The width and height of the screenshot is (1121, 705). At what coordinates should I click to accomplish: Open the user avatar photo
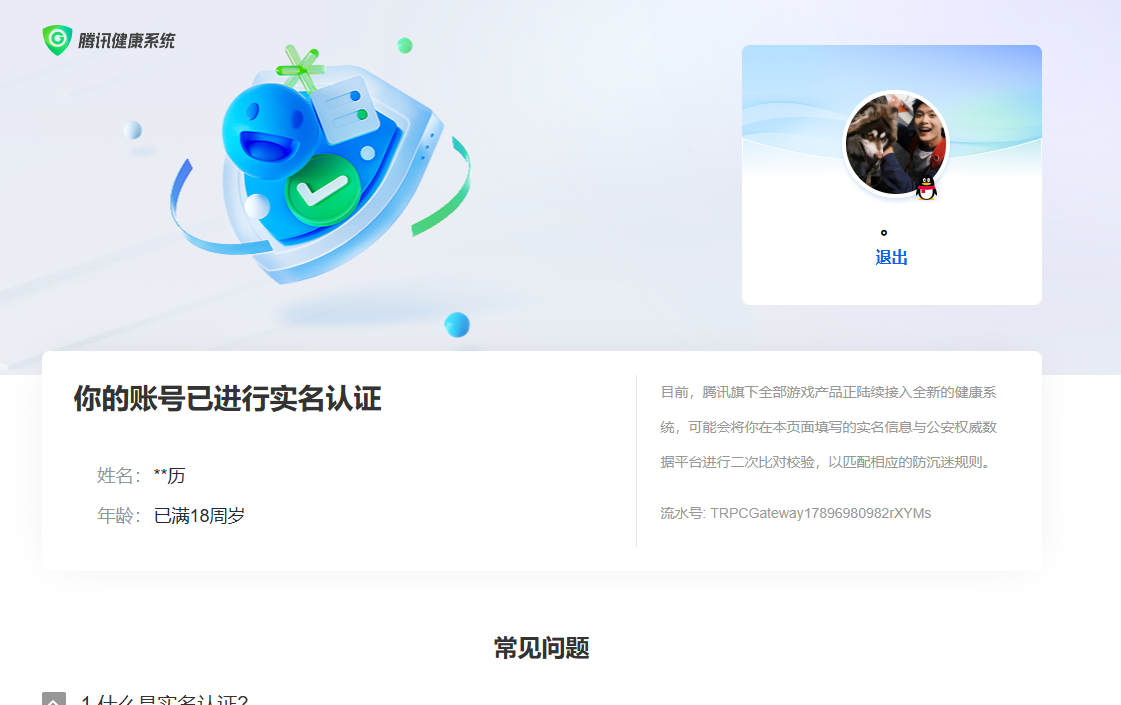[896, 144]
